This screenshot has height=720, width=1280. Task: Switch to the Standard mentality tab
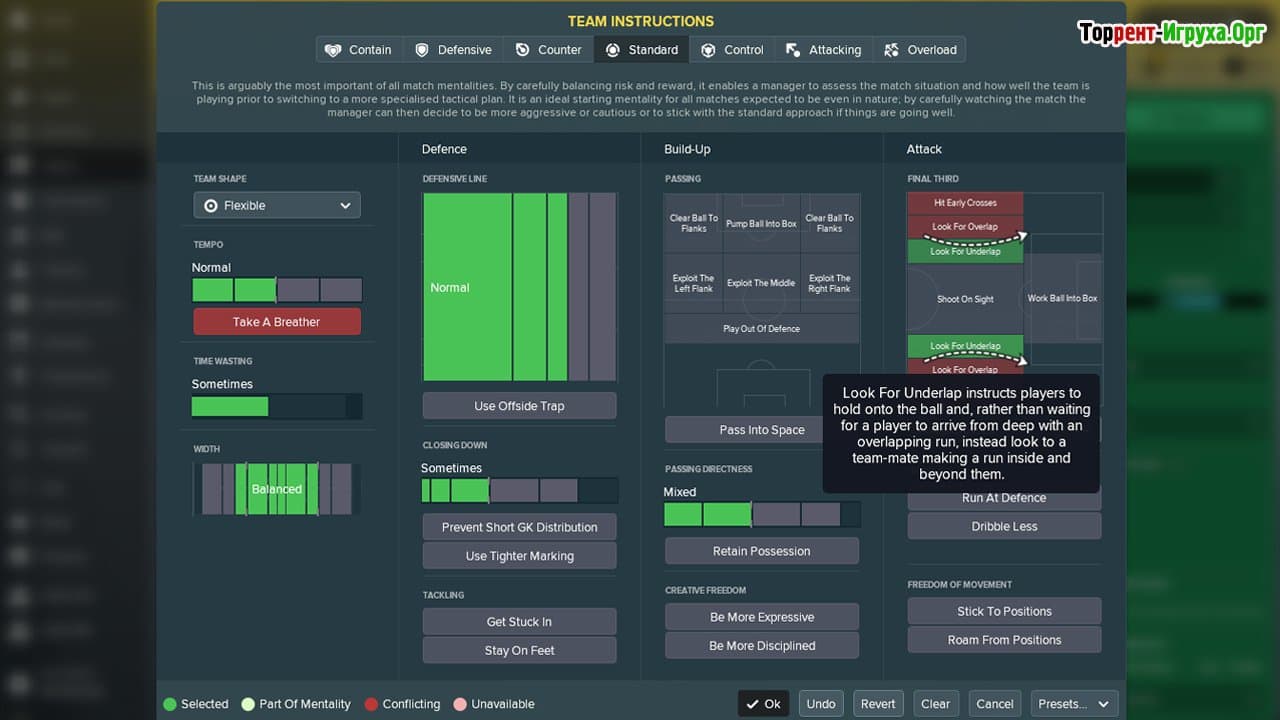[642, 50]
